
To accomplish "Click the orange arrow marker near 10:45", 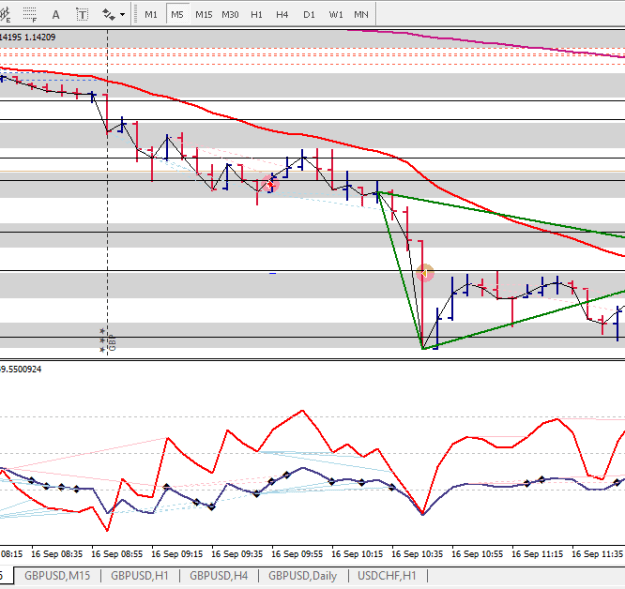I will point(425,273).
